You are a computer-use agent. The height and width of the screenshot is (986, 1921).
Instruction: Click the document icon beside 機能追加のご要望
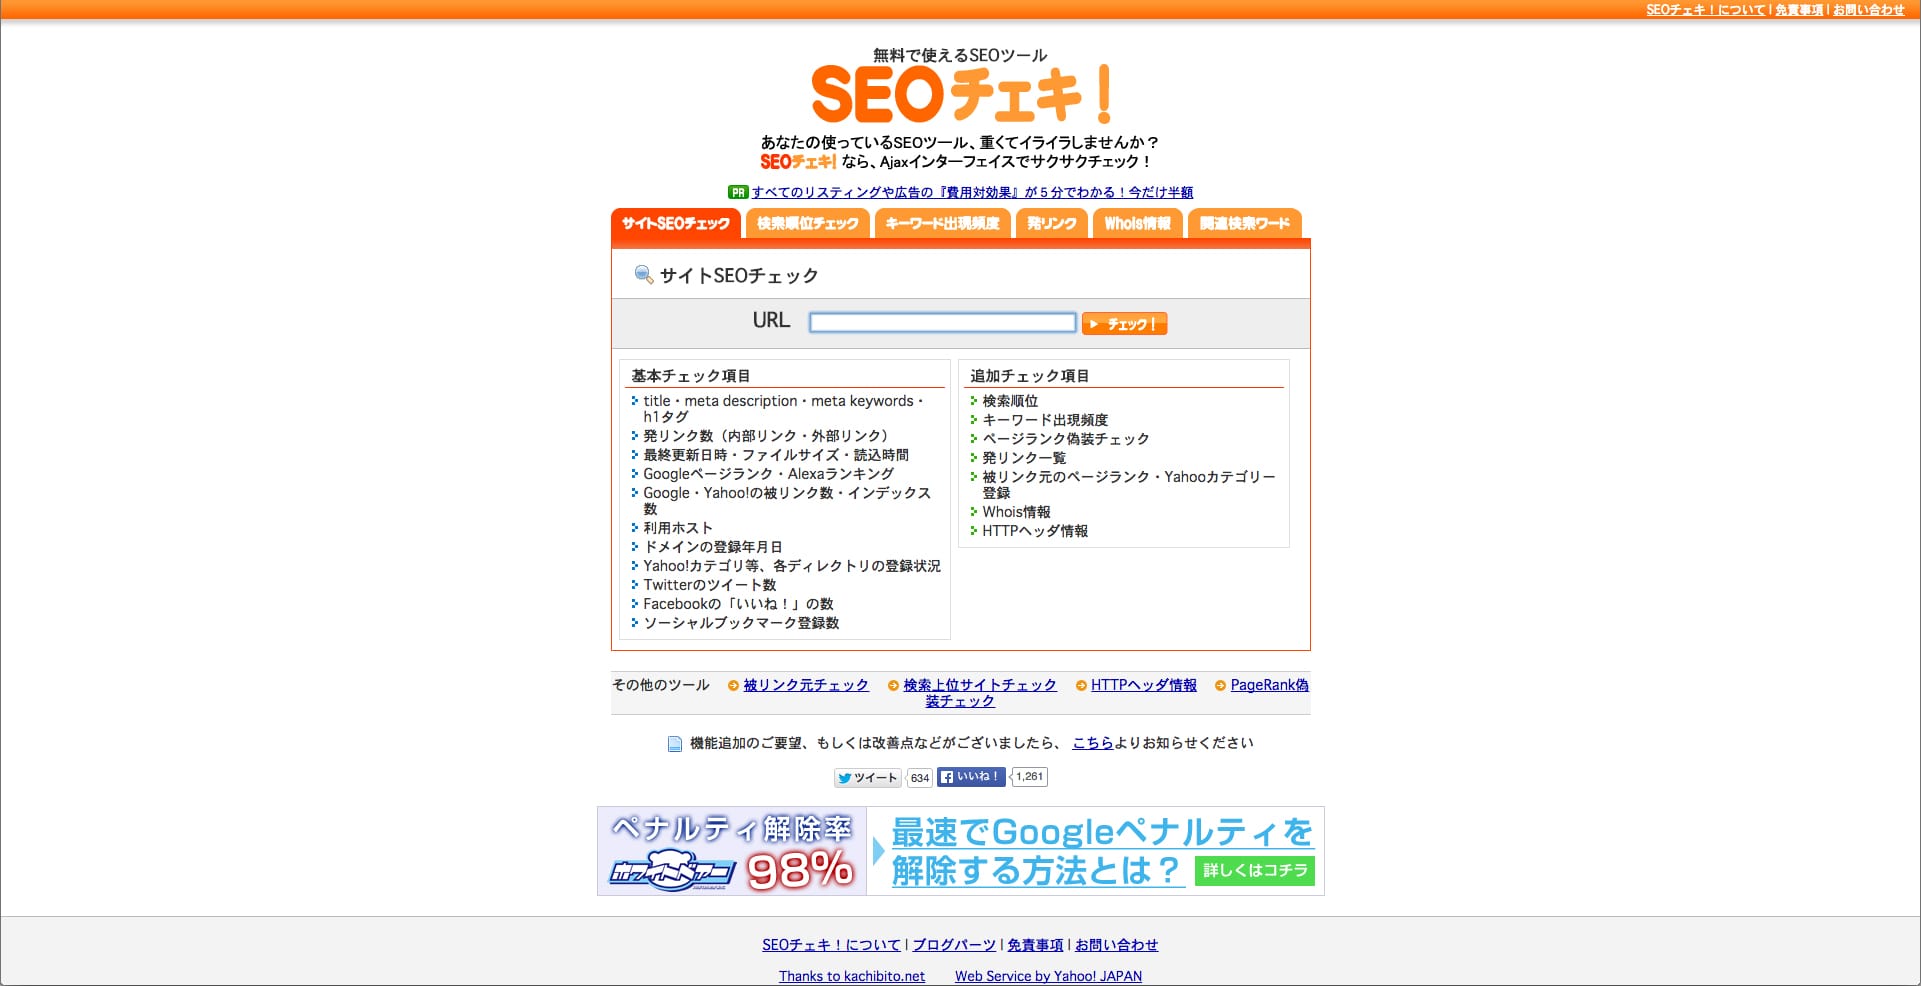pos(675,743)
